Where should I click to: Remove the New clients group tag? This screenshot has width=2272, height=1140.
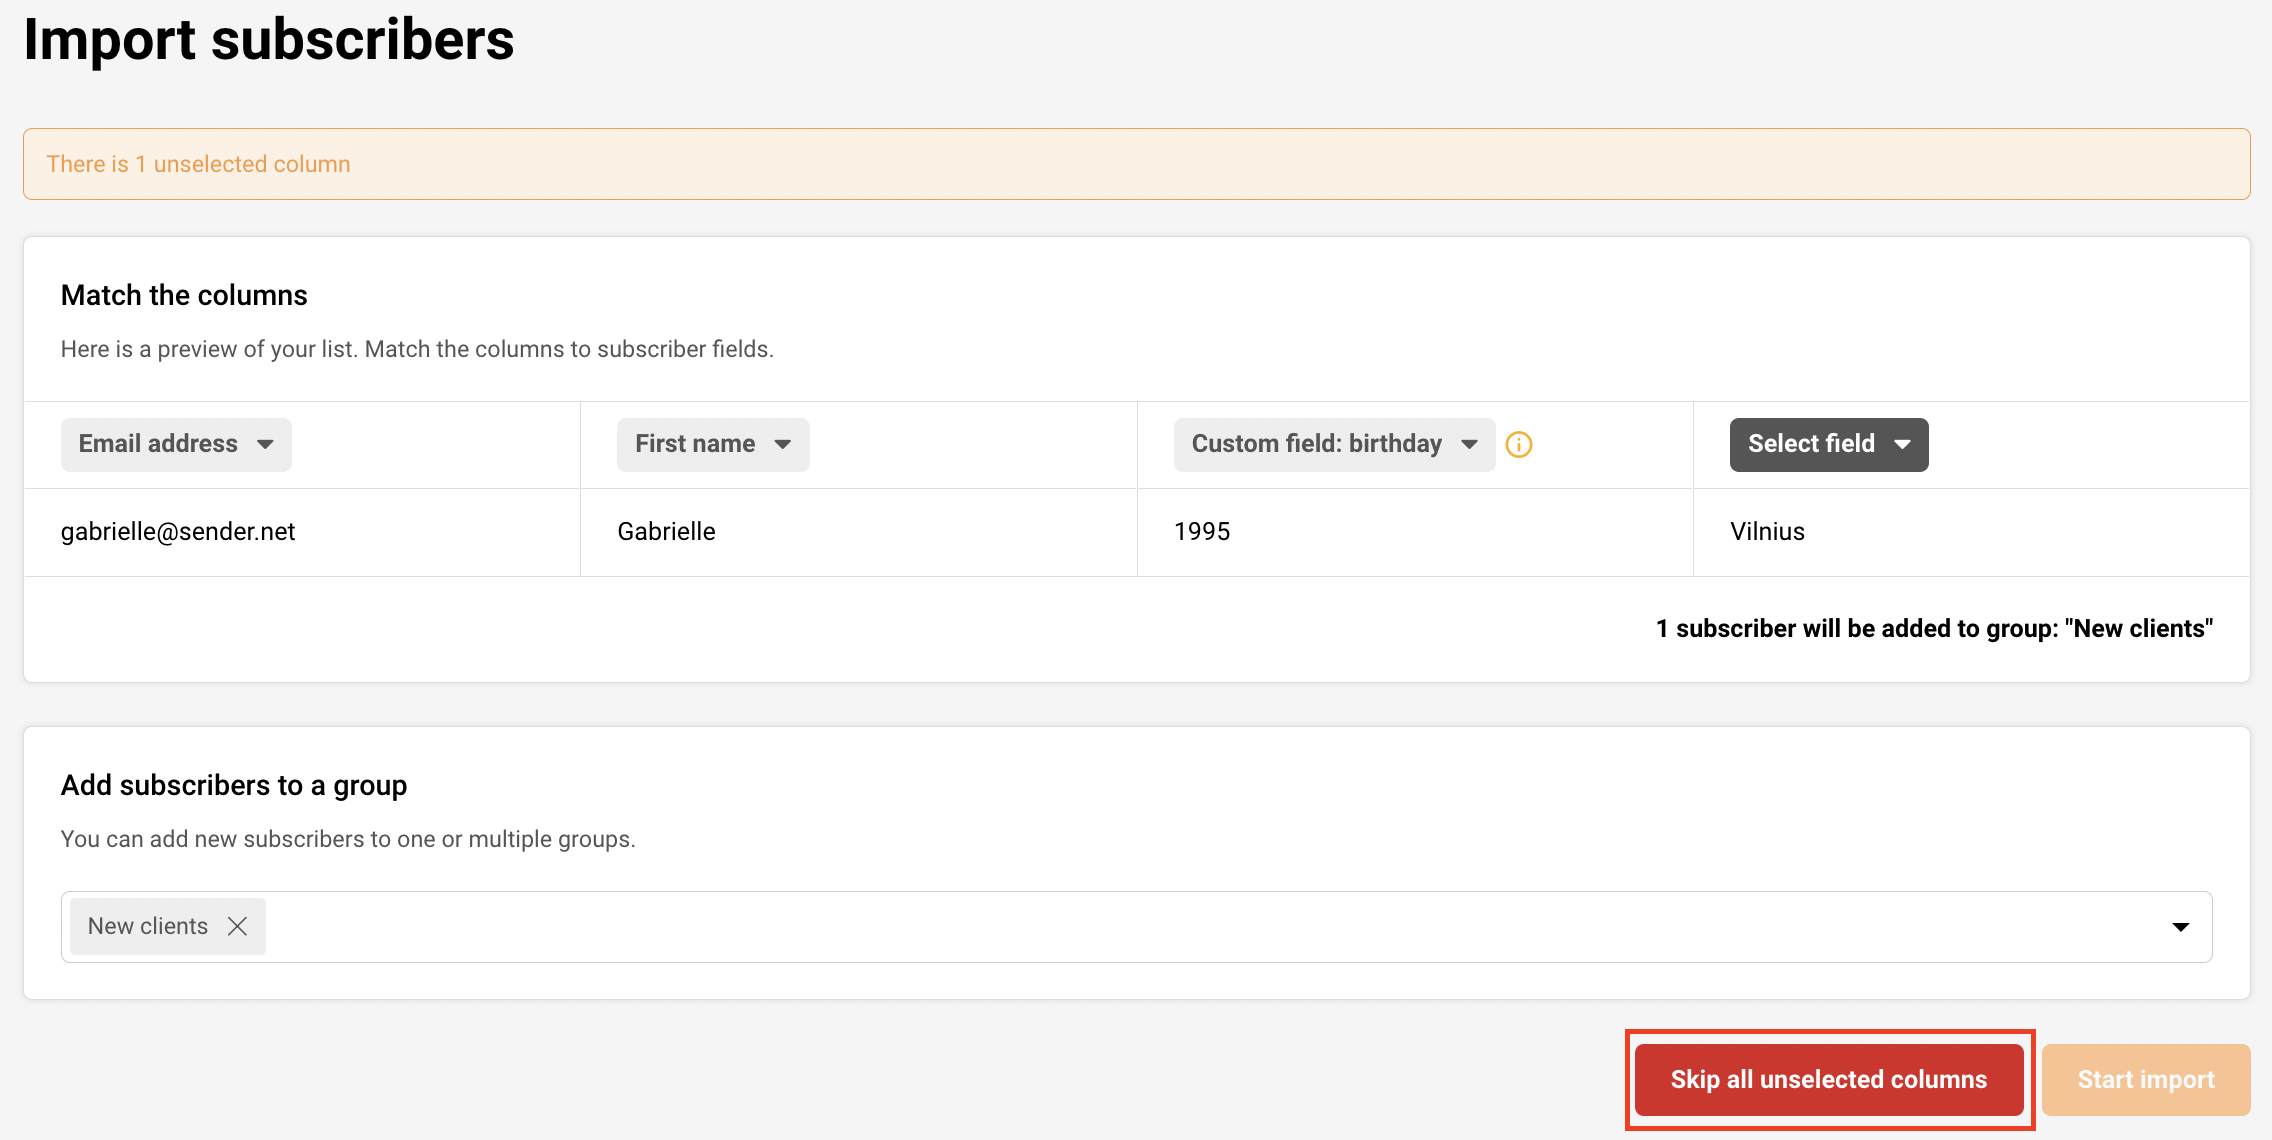pos(237,926)
